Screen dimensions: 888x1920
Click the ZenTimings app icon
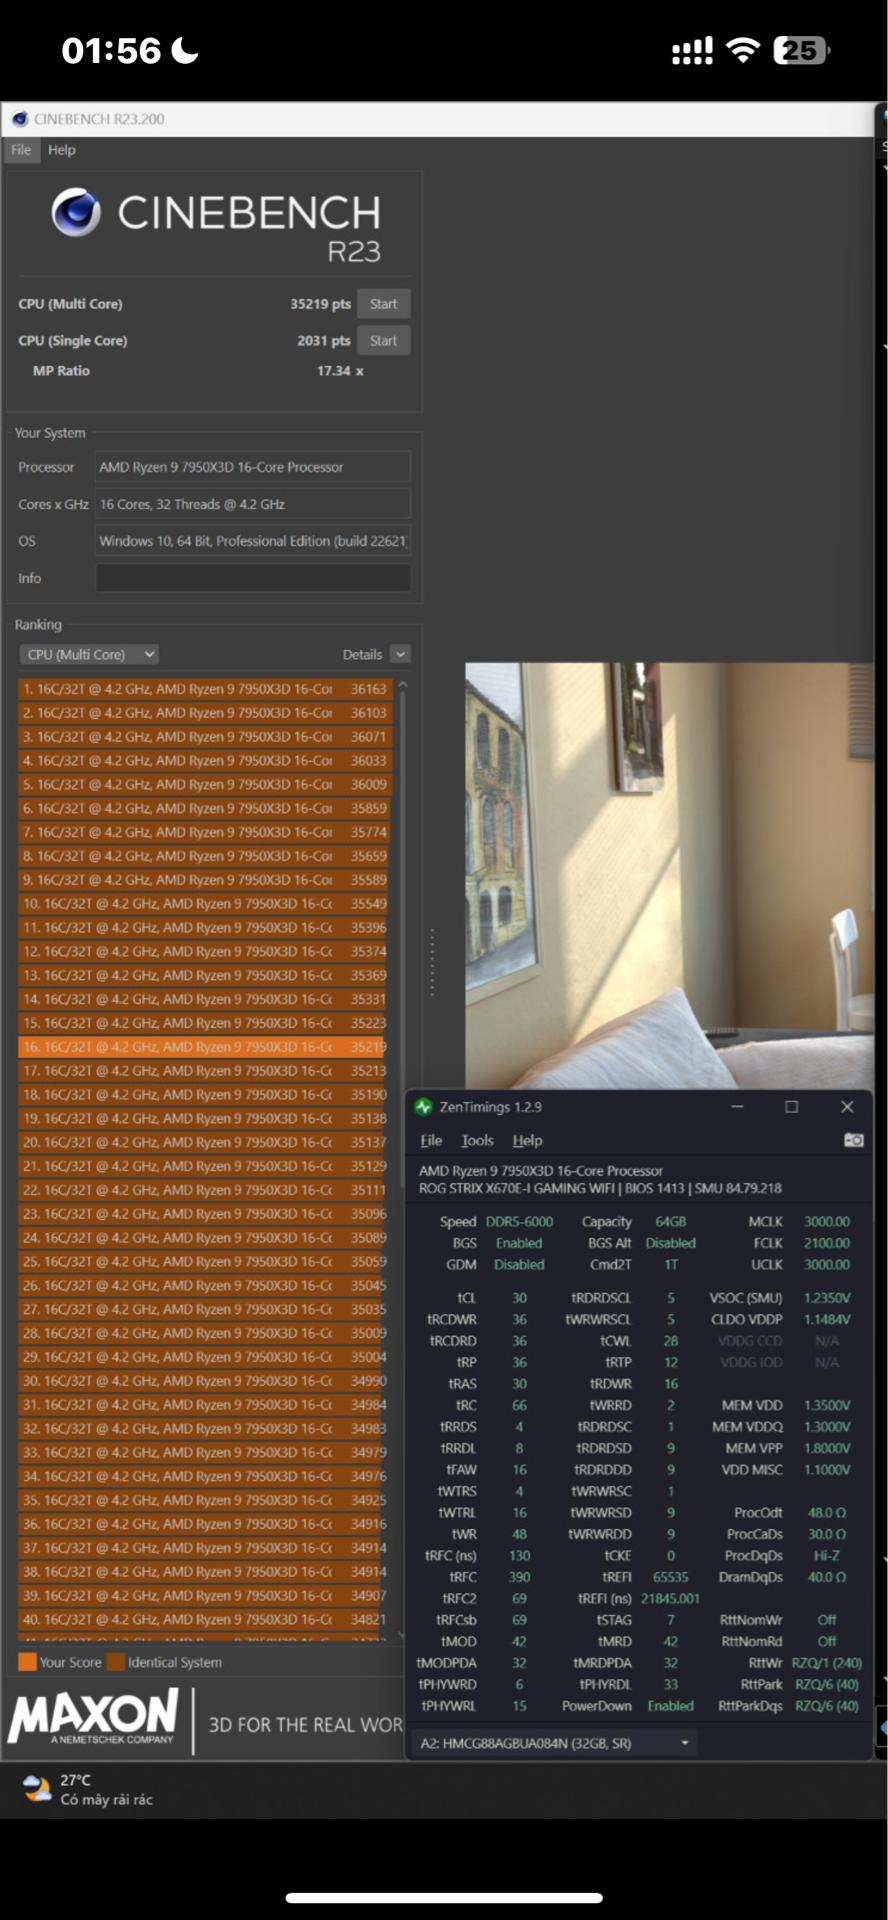pyautogui.click(x=423, y=1107)
